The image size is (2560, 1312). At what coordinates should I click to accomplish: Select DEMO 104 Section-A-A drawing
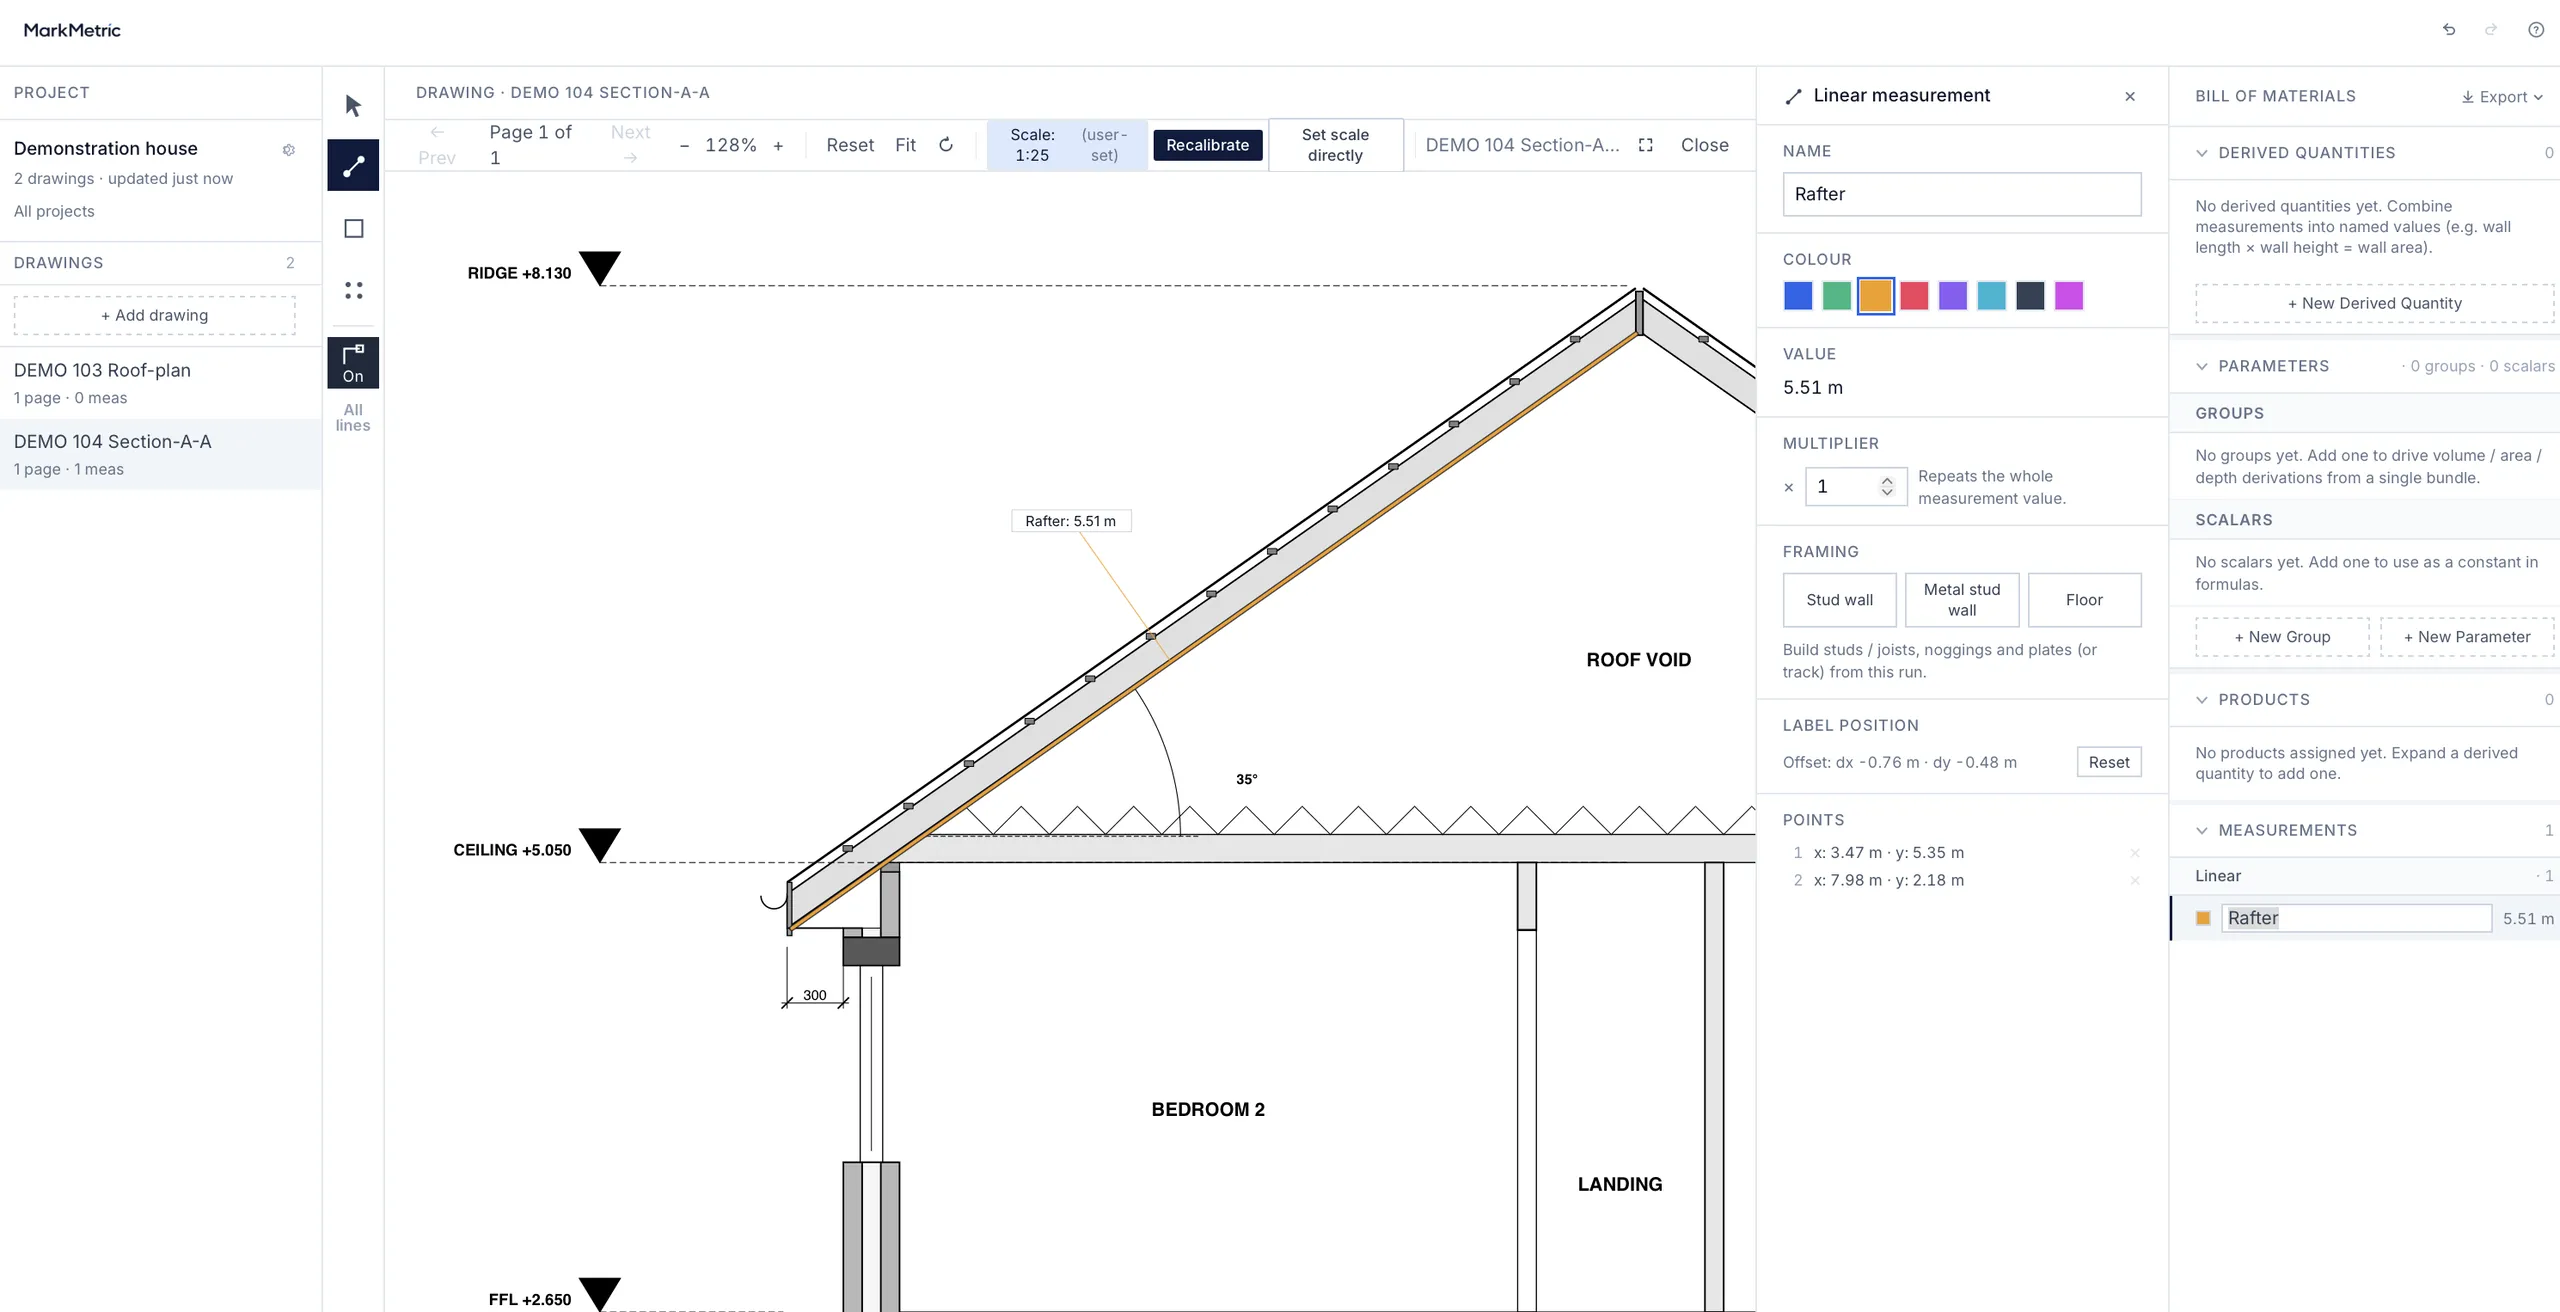pyautogui.click(x=161, y=454)
